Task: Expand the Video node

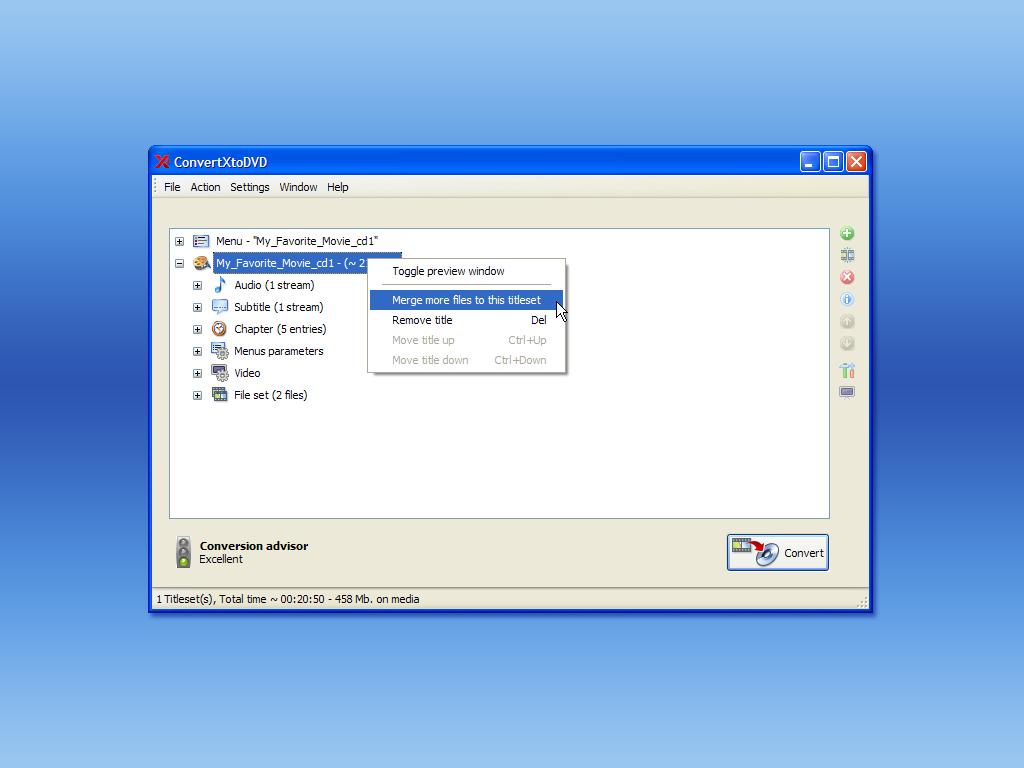Action: point(197,374)
